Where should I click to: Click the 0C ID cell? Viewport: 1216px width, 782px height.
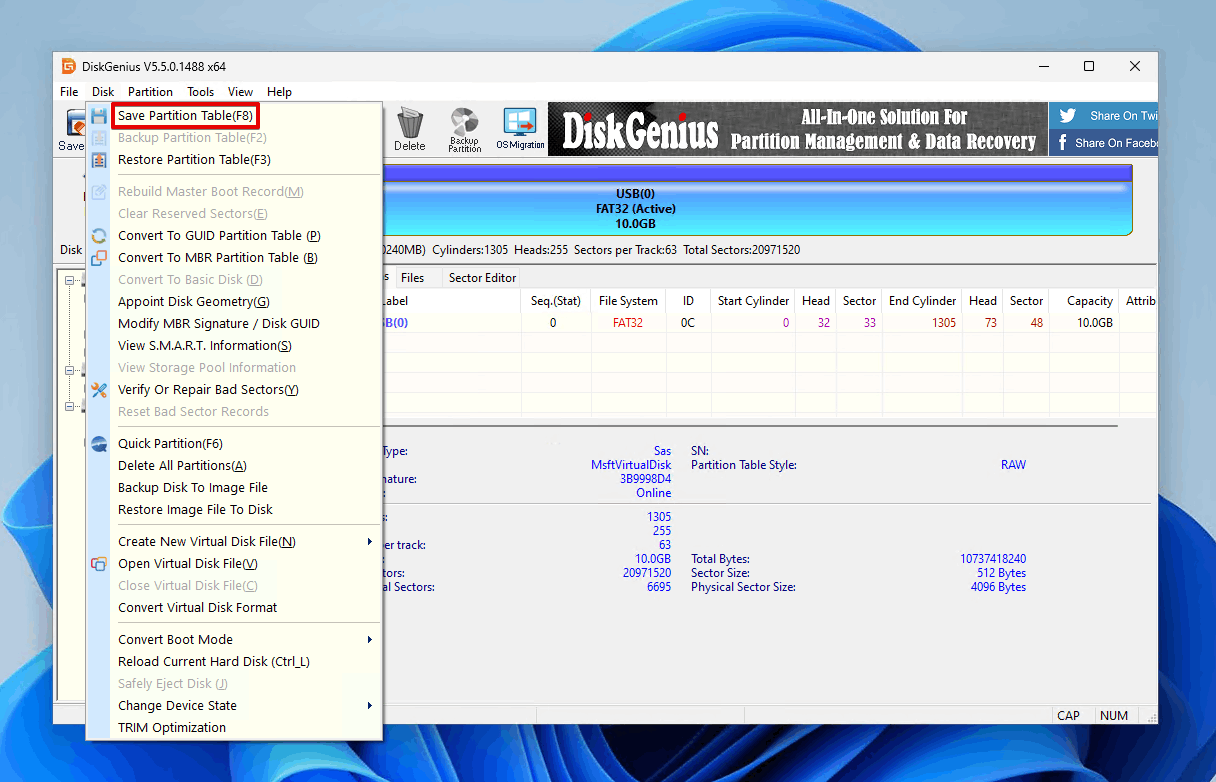coord(688,323)
